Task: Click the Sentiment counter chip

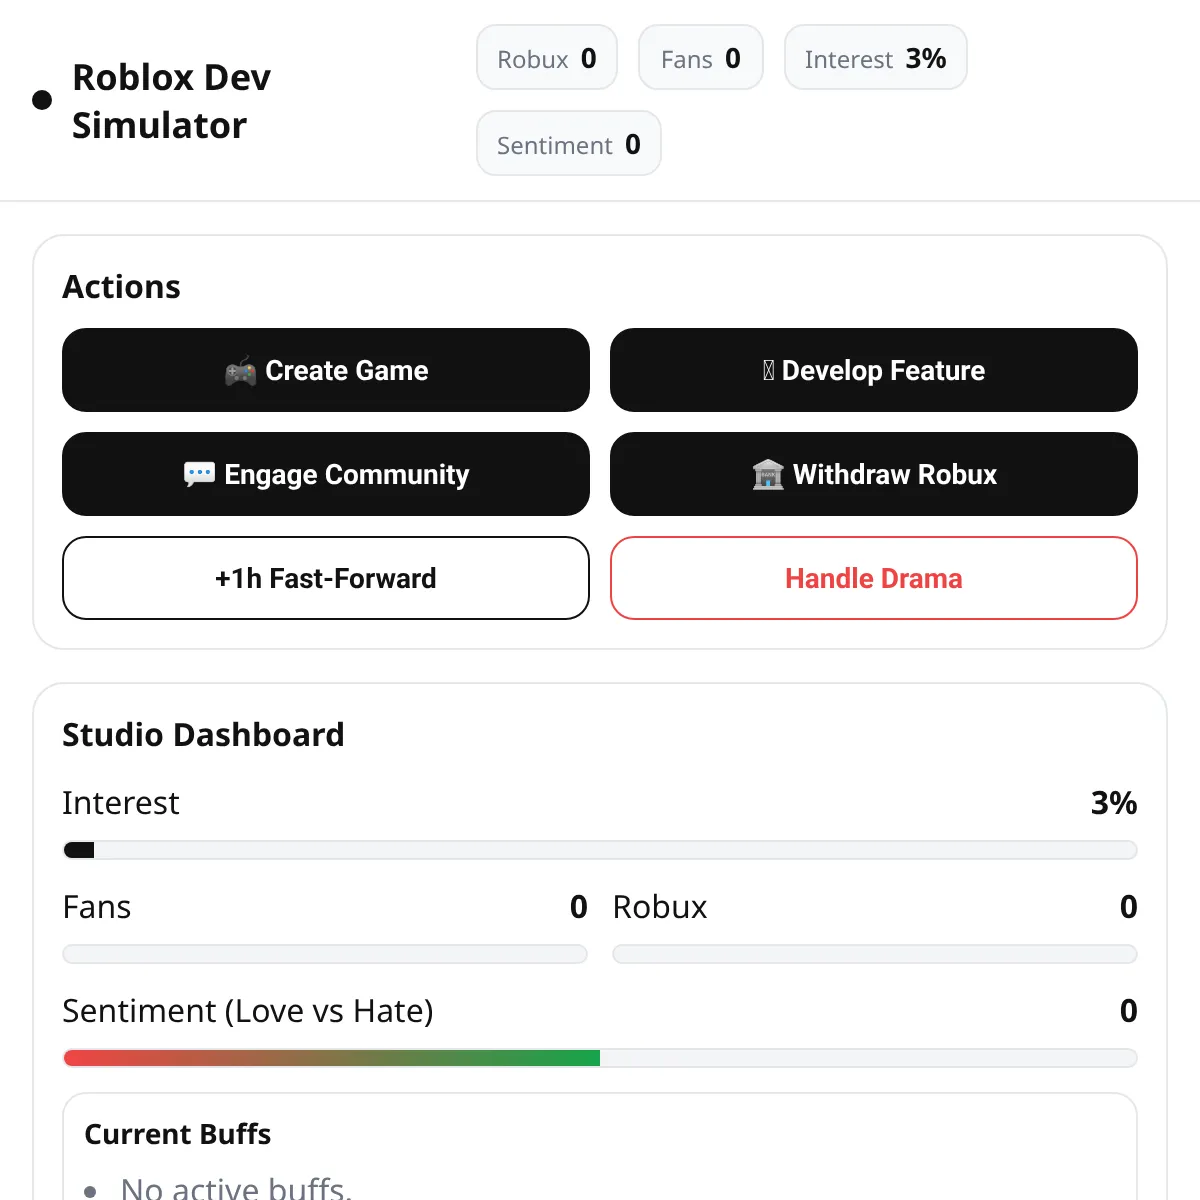Action: point(568,144)
